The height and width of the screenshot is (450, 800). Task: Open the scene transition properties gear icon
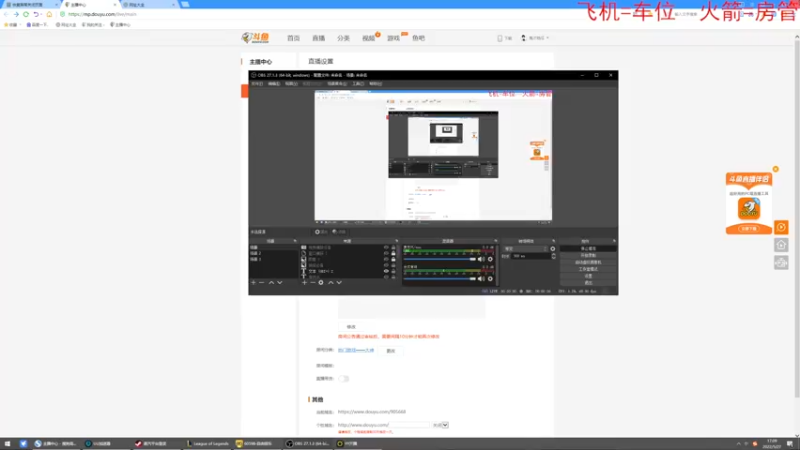[553, 249]
